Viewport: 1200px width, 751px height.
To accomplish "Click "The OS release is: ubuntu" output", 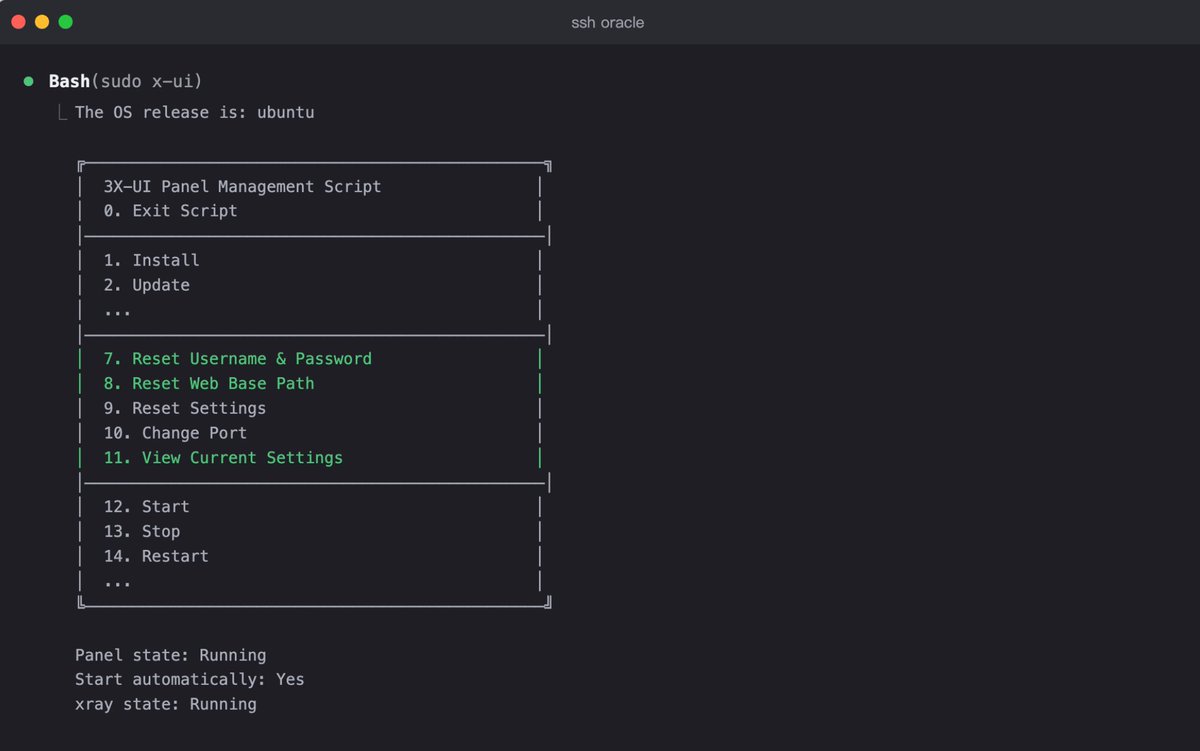I will click(x=195, y=112).
